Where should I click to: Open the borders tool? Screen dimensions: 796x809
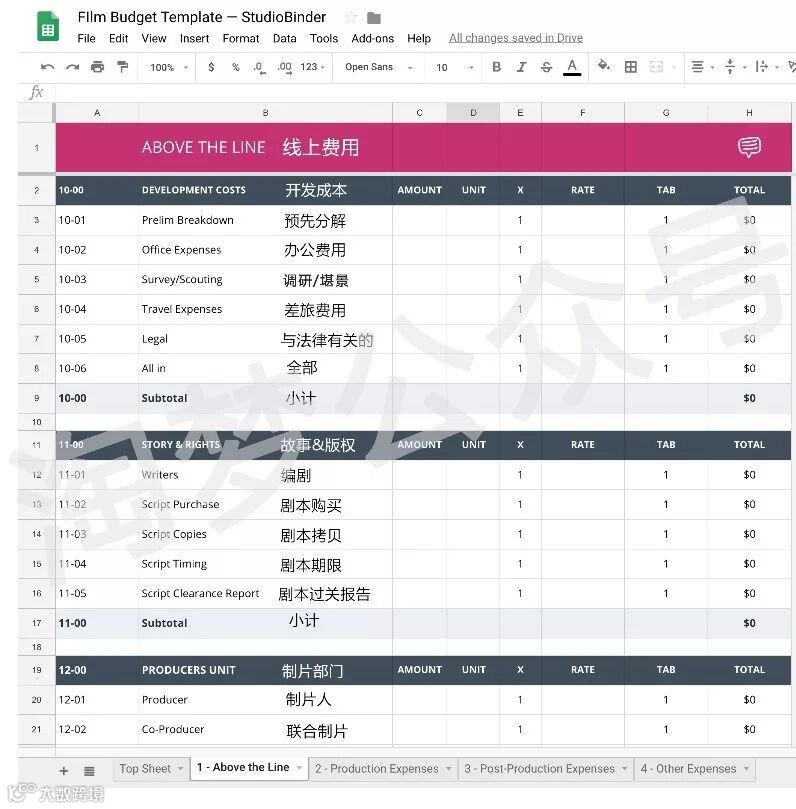(630, 67)
